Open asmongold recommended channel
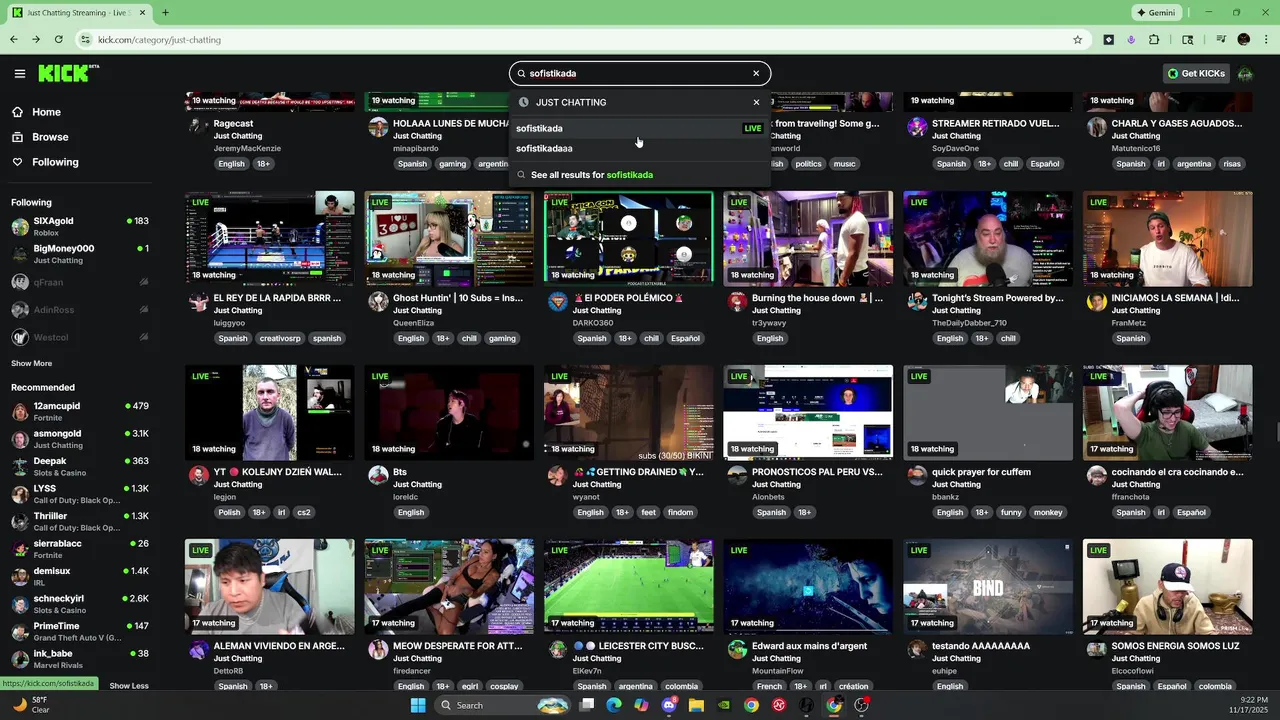The image size is (1280, 720). click(x=80, y=439)
